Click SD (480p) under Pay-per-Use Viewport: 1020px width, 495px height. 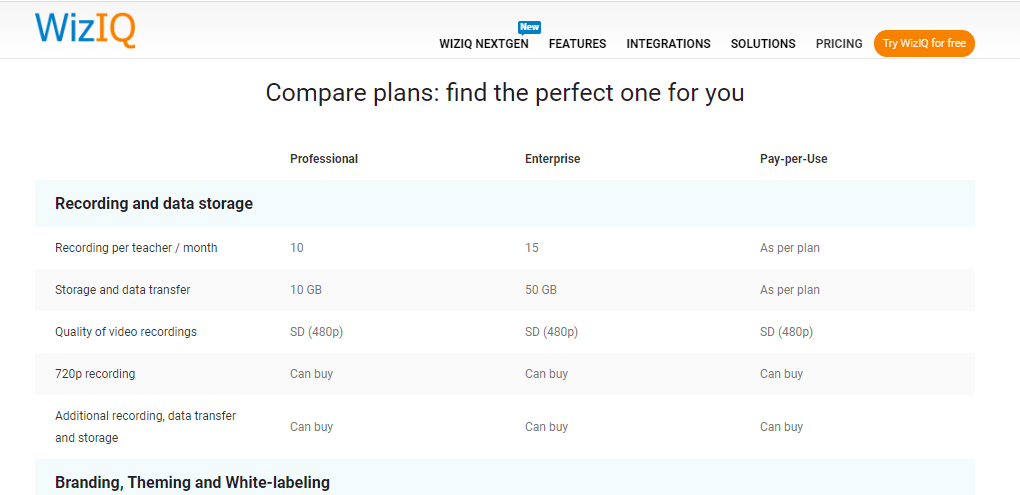click(786, 332)
